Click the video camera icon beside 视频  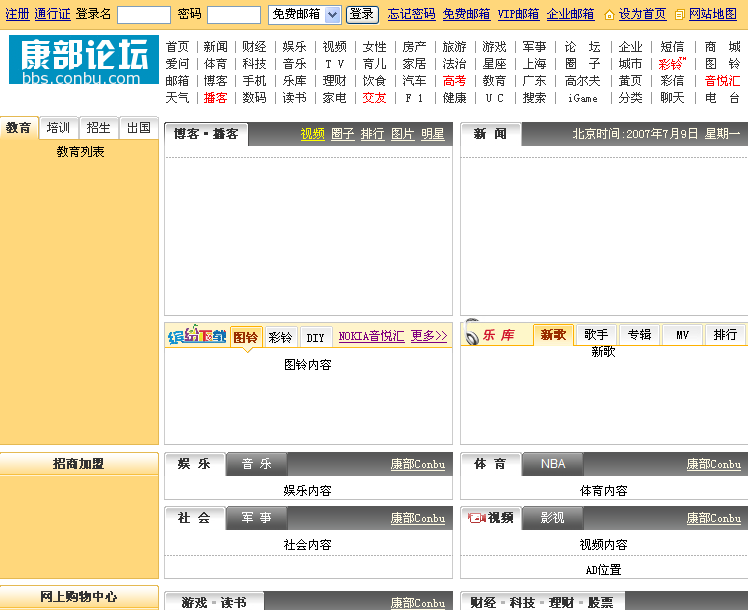coord(477,517)
